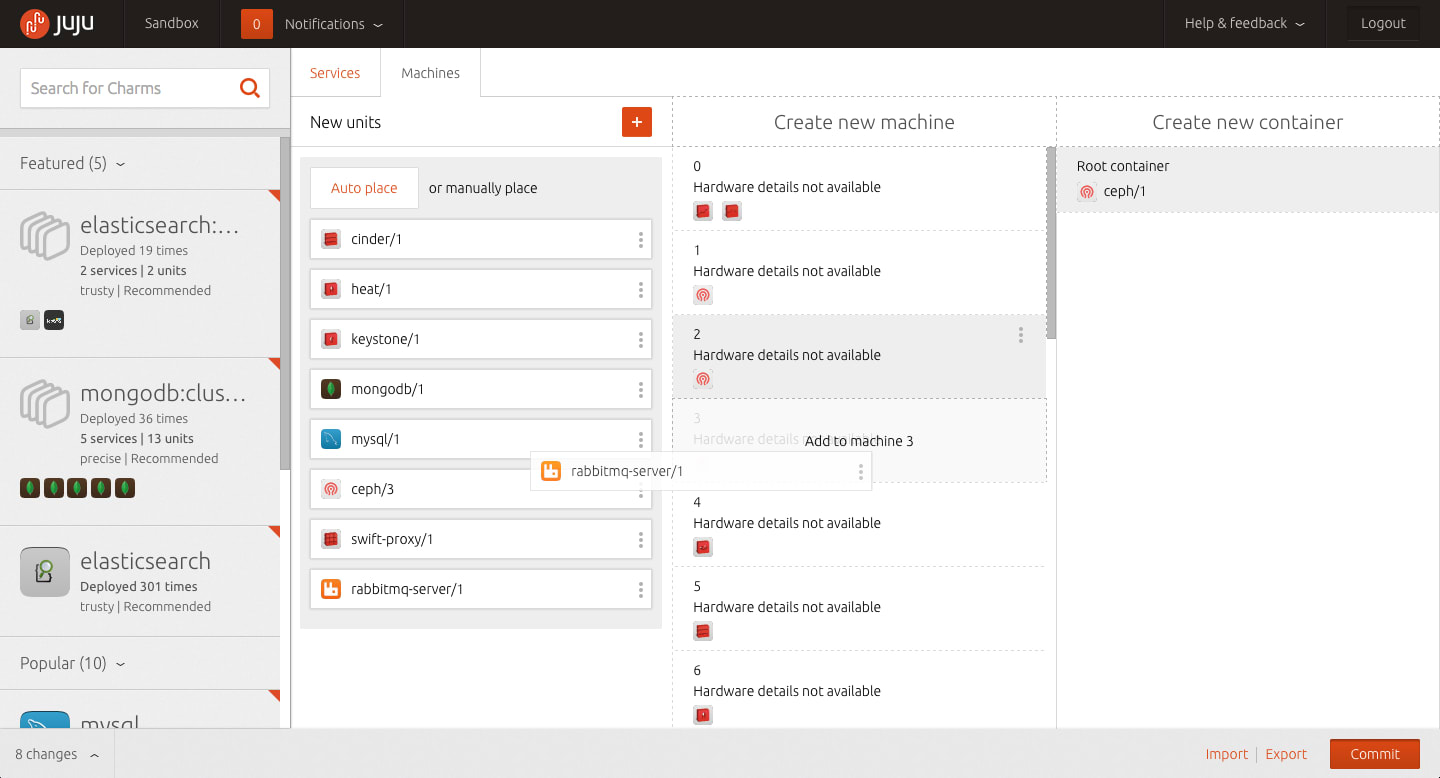Open the more menu for rabbitmq-server/1 in list
The height and width of the screenshot is (778, 1440).
641,589
